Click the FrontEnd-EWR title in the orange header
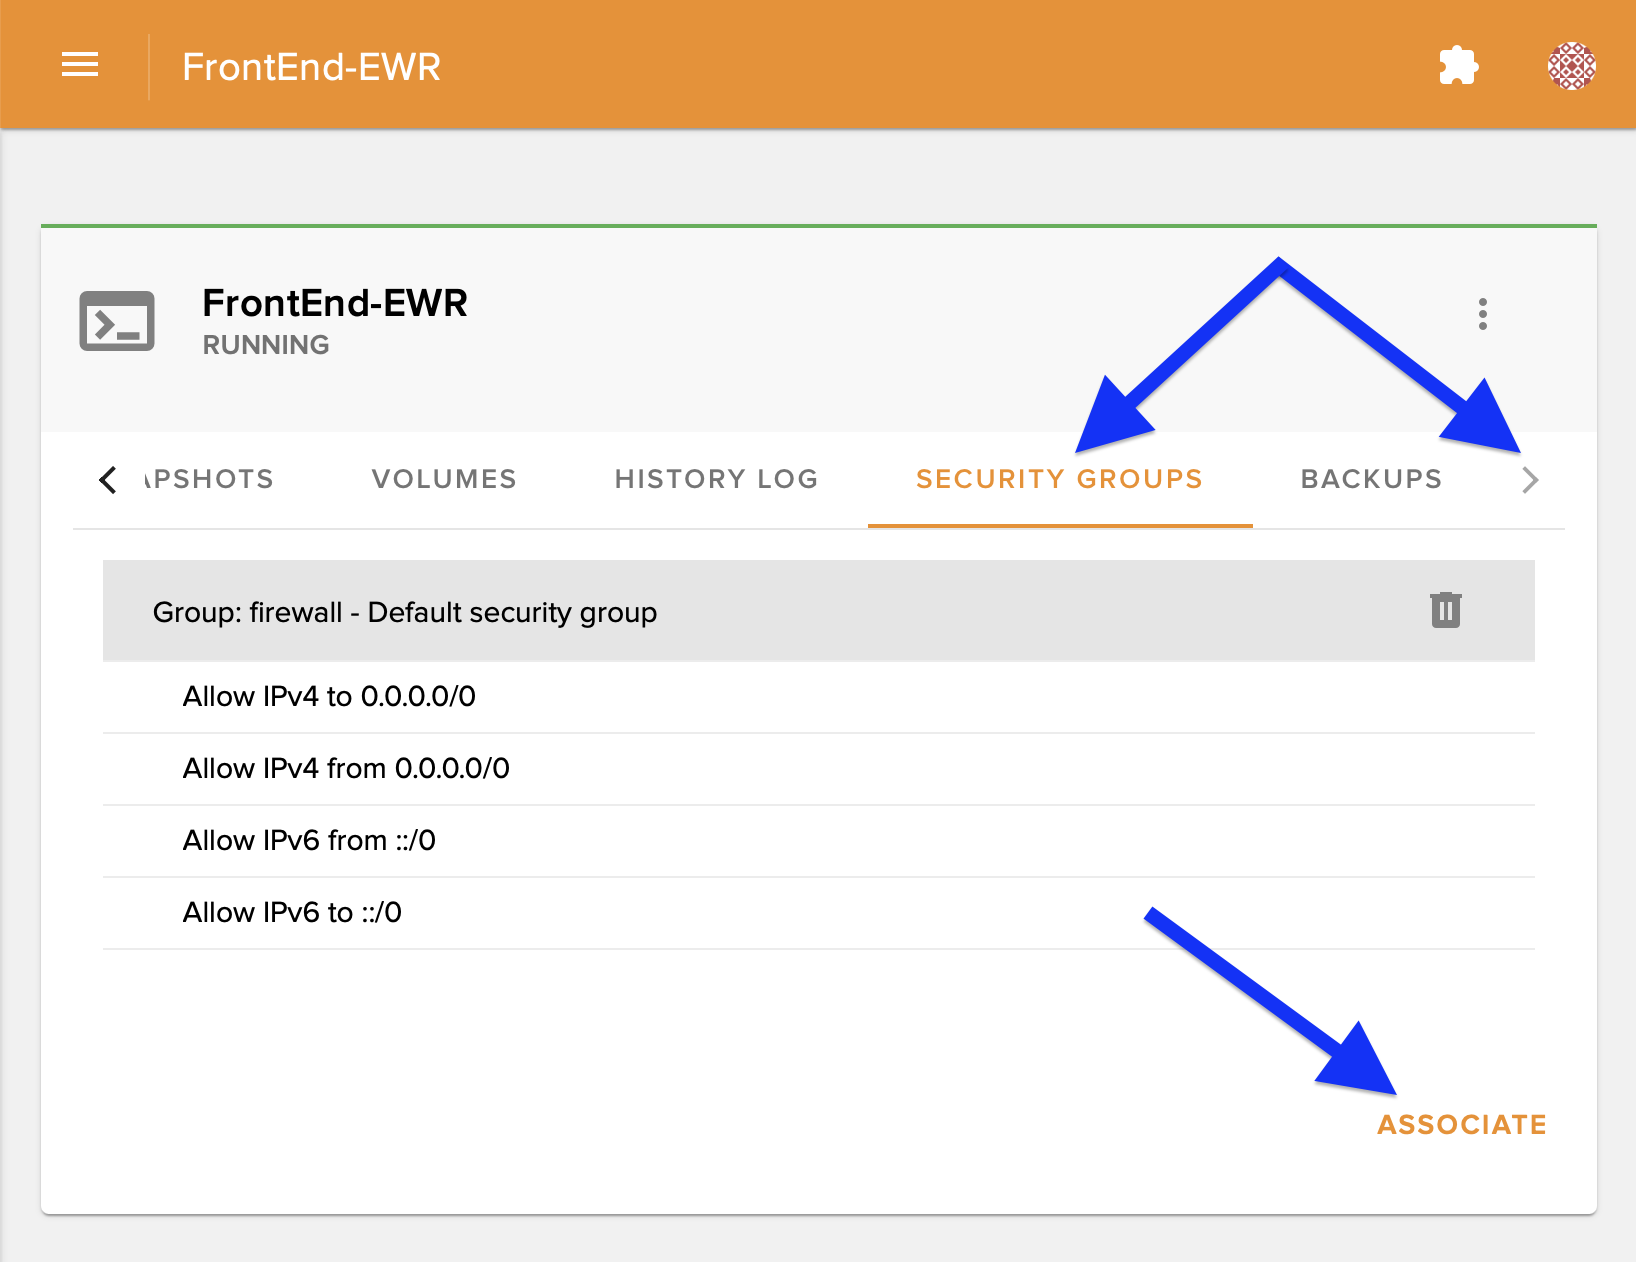The height and width of the screenshot is (1262, 1636). tap(311, 67)
